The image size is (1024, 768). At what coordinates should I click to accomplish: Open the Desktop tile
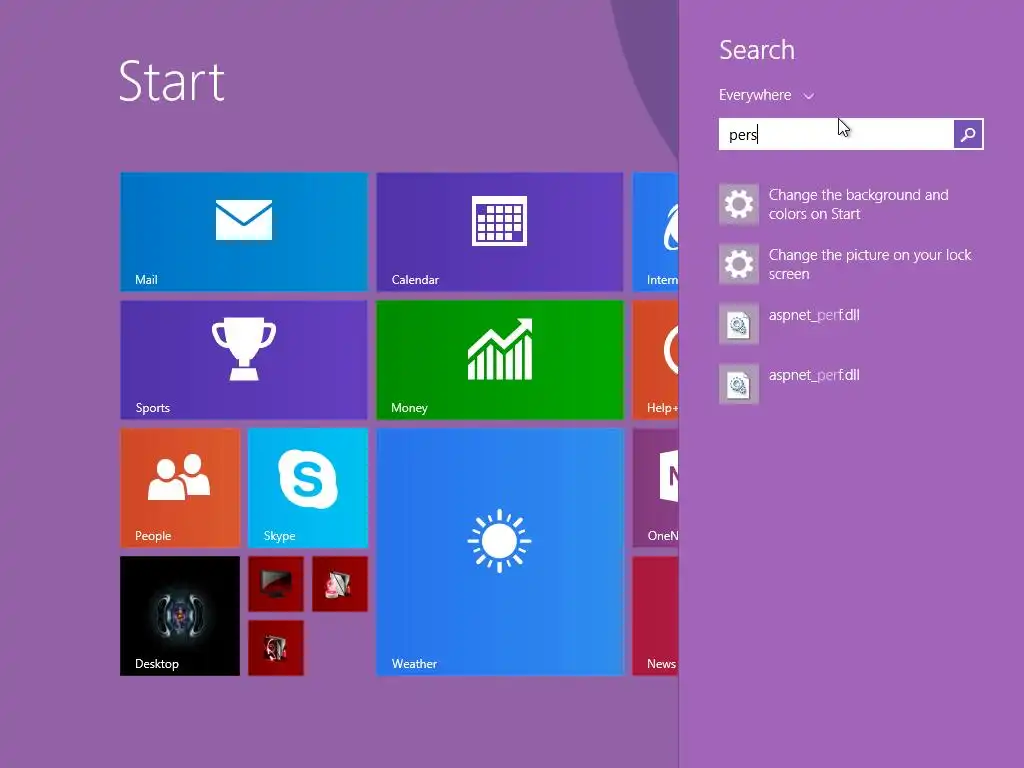pyautogui.click(x=180, y=616)
